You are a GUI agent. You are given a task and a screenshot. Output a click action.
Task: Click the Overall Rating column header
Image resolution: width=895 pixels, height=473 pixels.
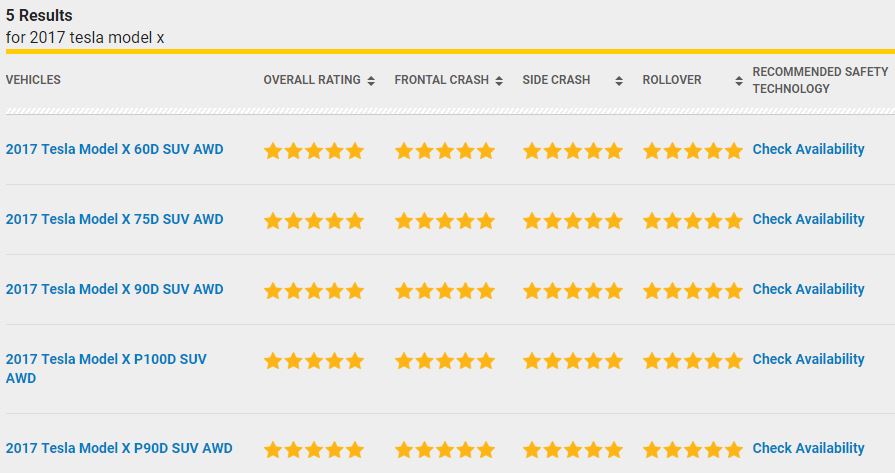[312, 80]
